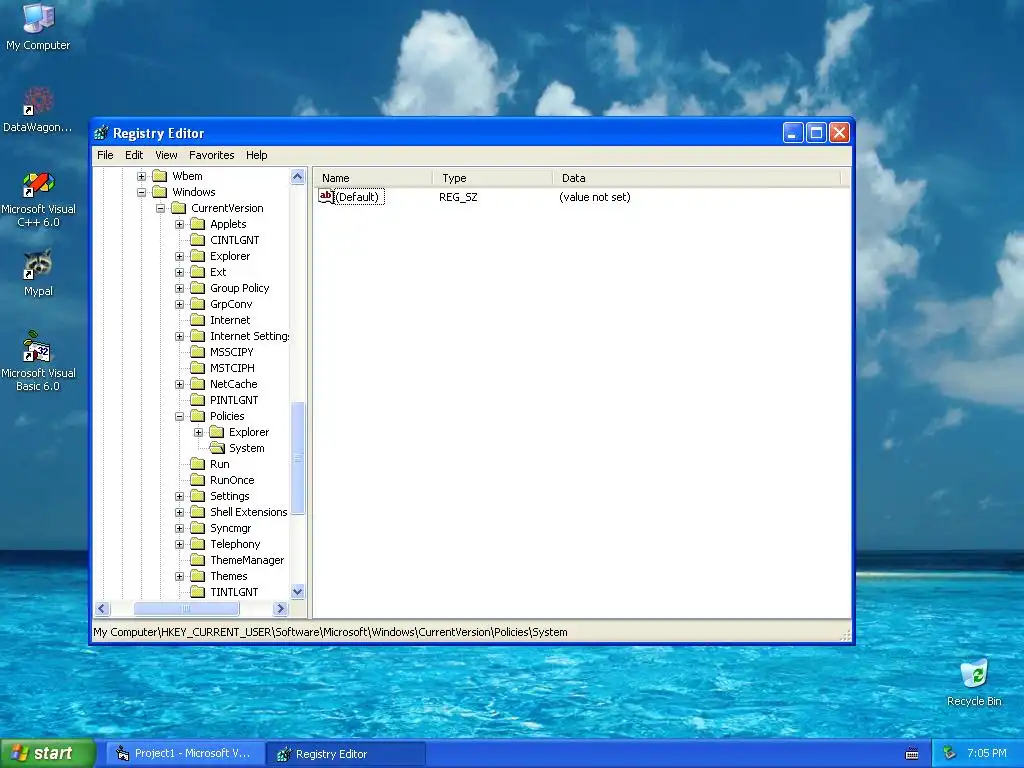Open Microsoft Visual Basic 6.0 shortcut
Screen dimensions: 1024x768
(38, 360)
